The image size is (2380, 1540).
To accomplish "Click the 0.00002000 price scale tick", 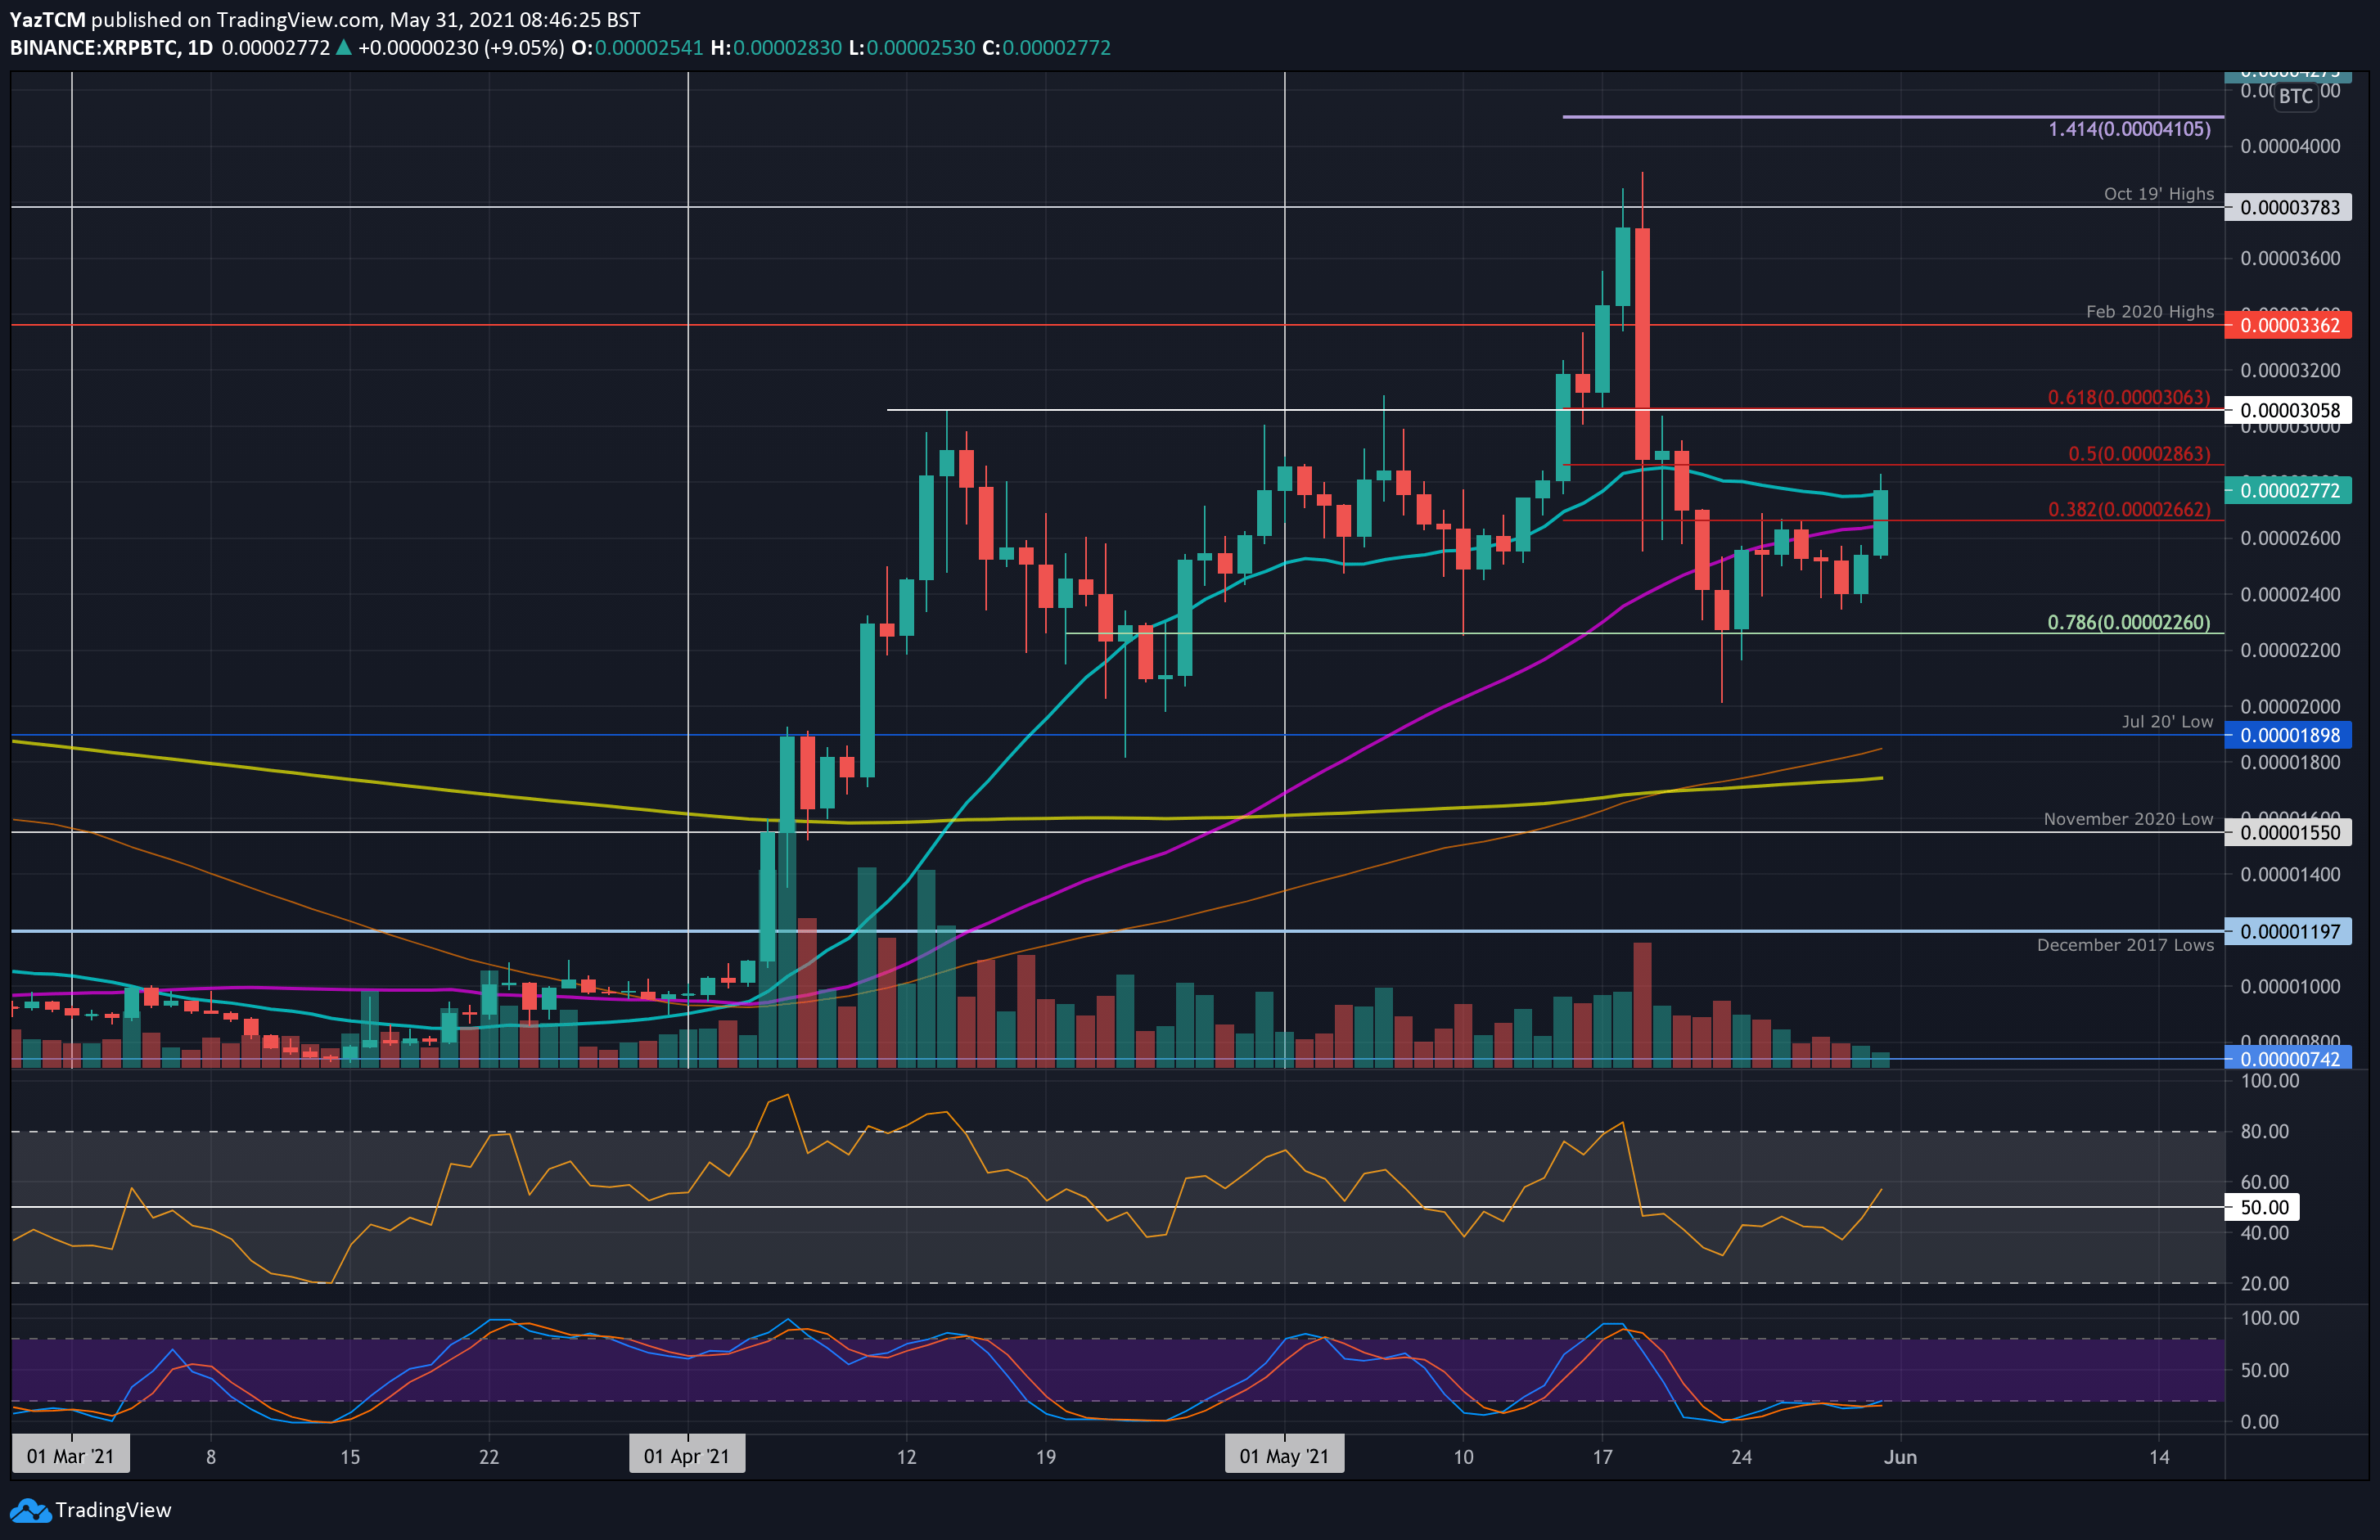I will 2290,706.
